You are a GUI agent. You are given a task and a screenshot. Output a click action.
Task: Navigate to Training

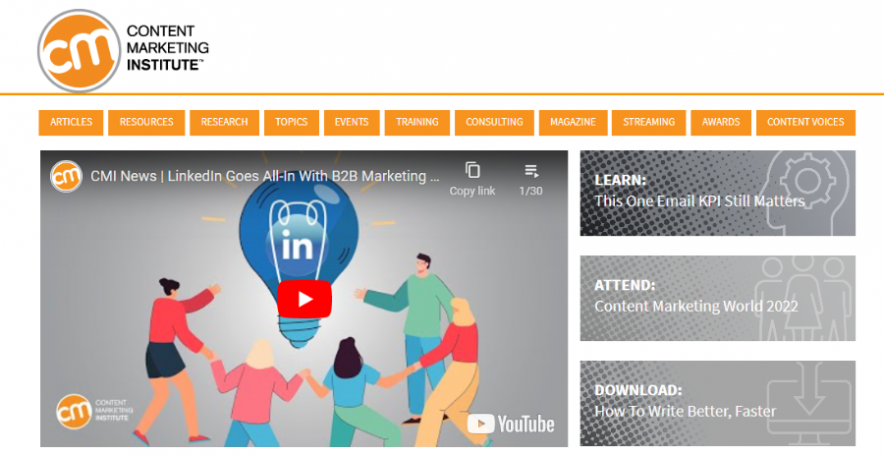[x=417, y=122]
